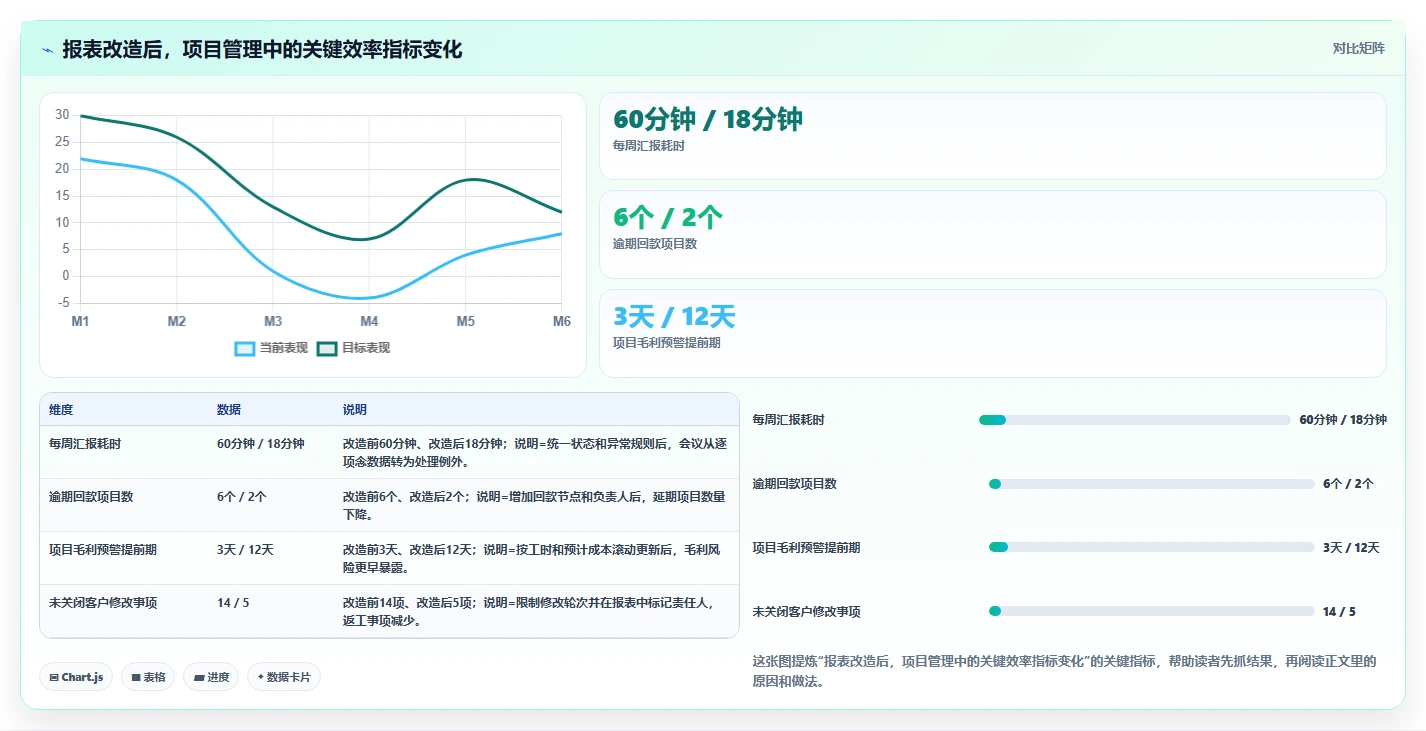
Task: Click the M3 axis label on chart
Action: tap(273, 321)
